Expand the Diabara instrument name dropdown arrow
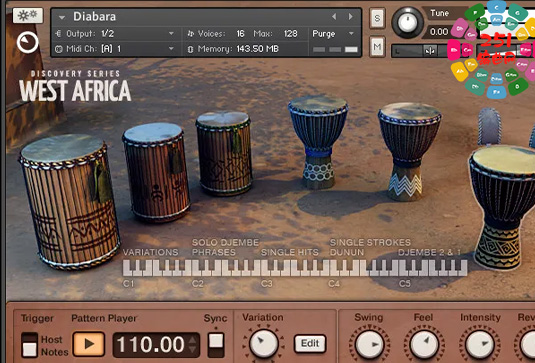This screenshot has height=363, width=535. point(62,17)
